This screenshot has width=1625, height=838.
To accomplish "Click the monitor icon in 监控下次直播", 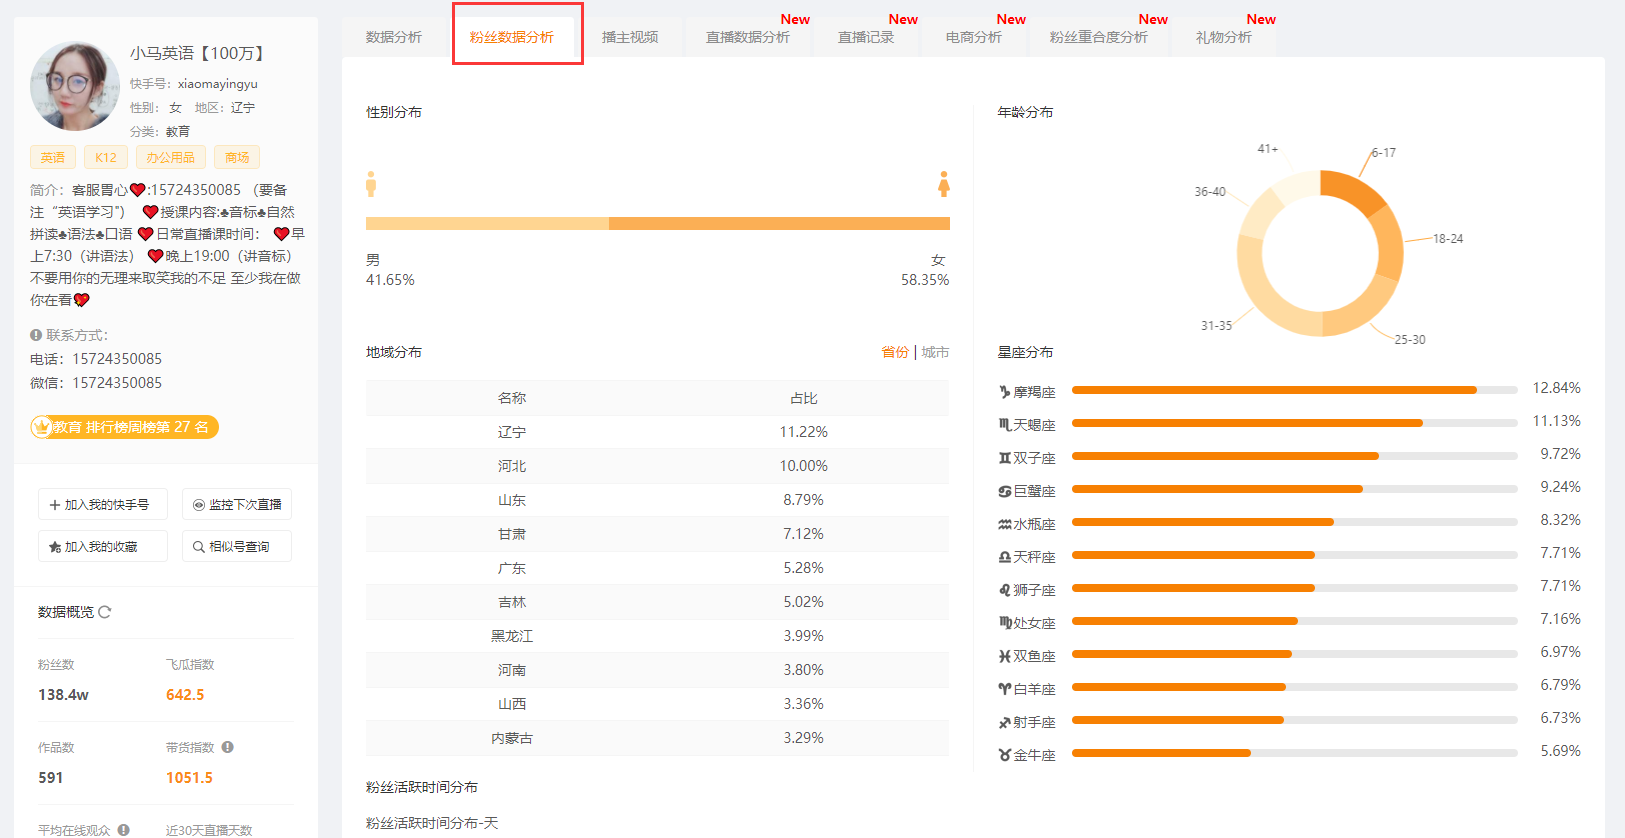I will pos(199,505).
